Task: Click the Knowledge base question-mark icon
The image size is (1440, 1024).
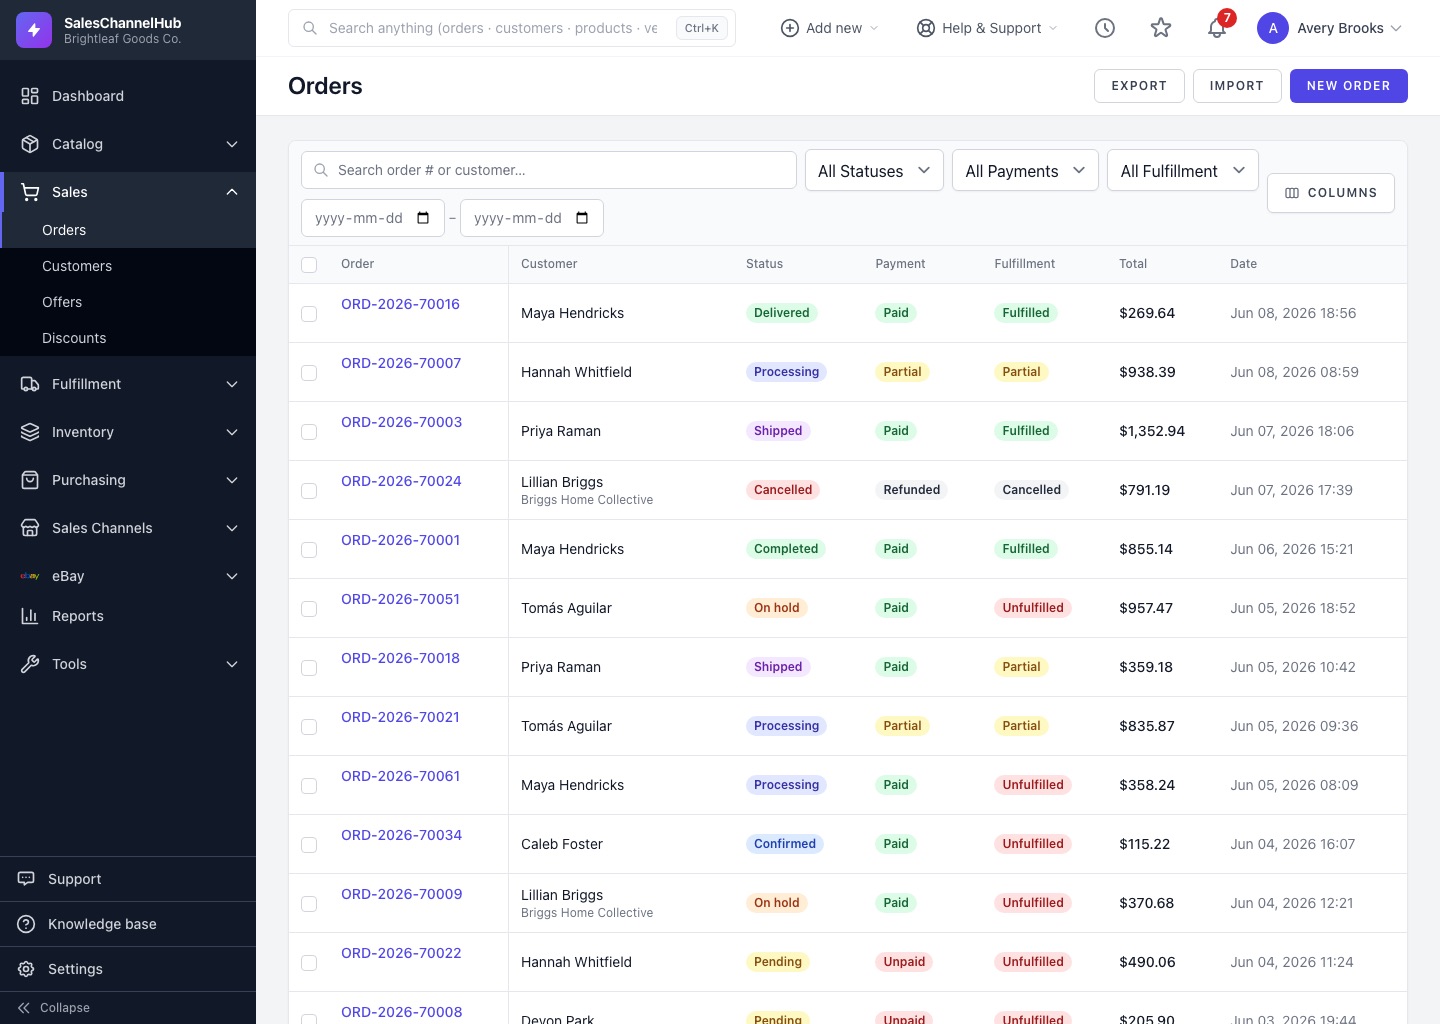Action: point(27,924)
